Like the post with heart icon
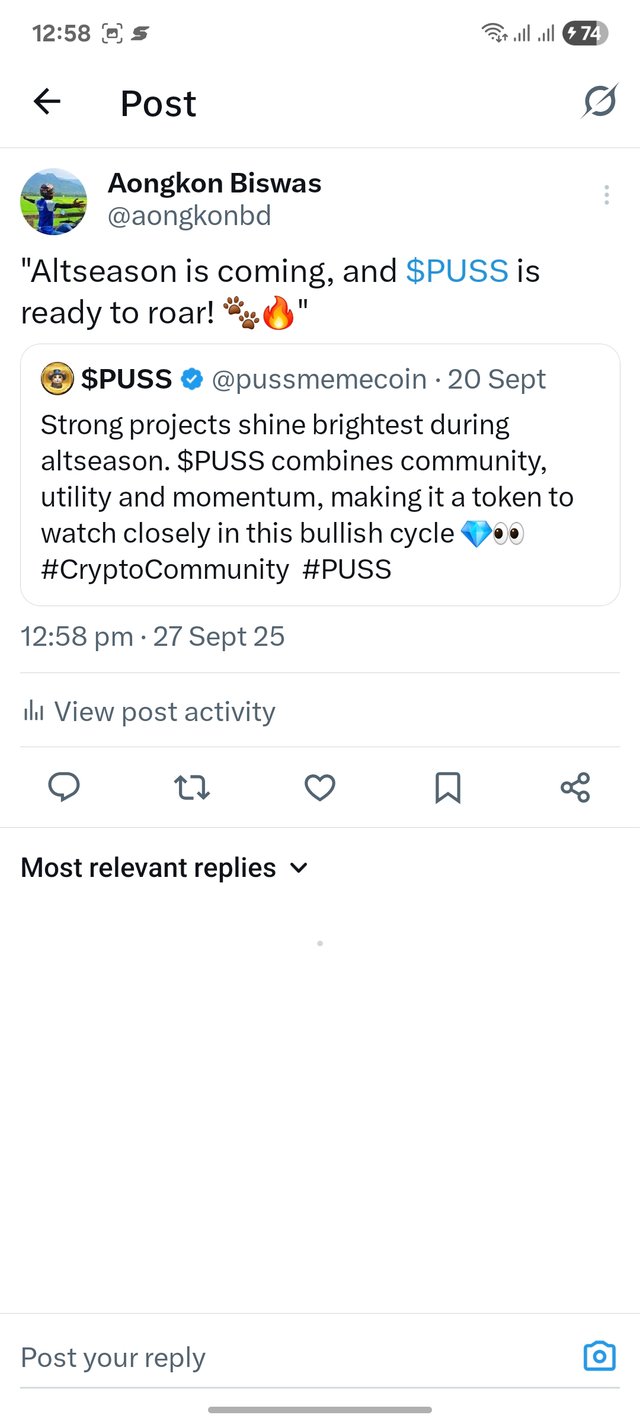Screen dimensions: 640x1422 (x=319, y=788)
